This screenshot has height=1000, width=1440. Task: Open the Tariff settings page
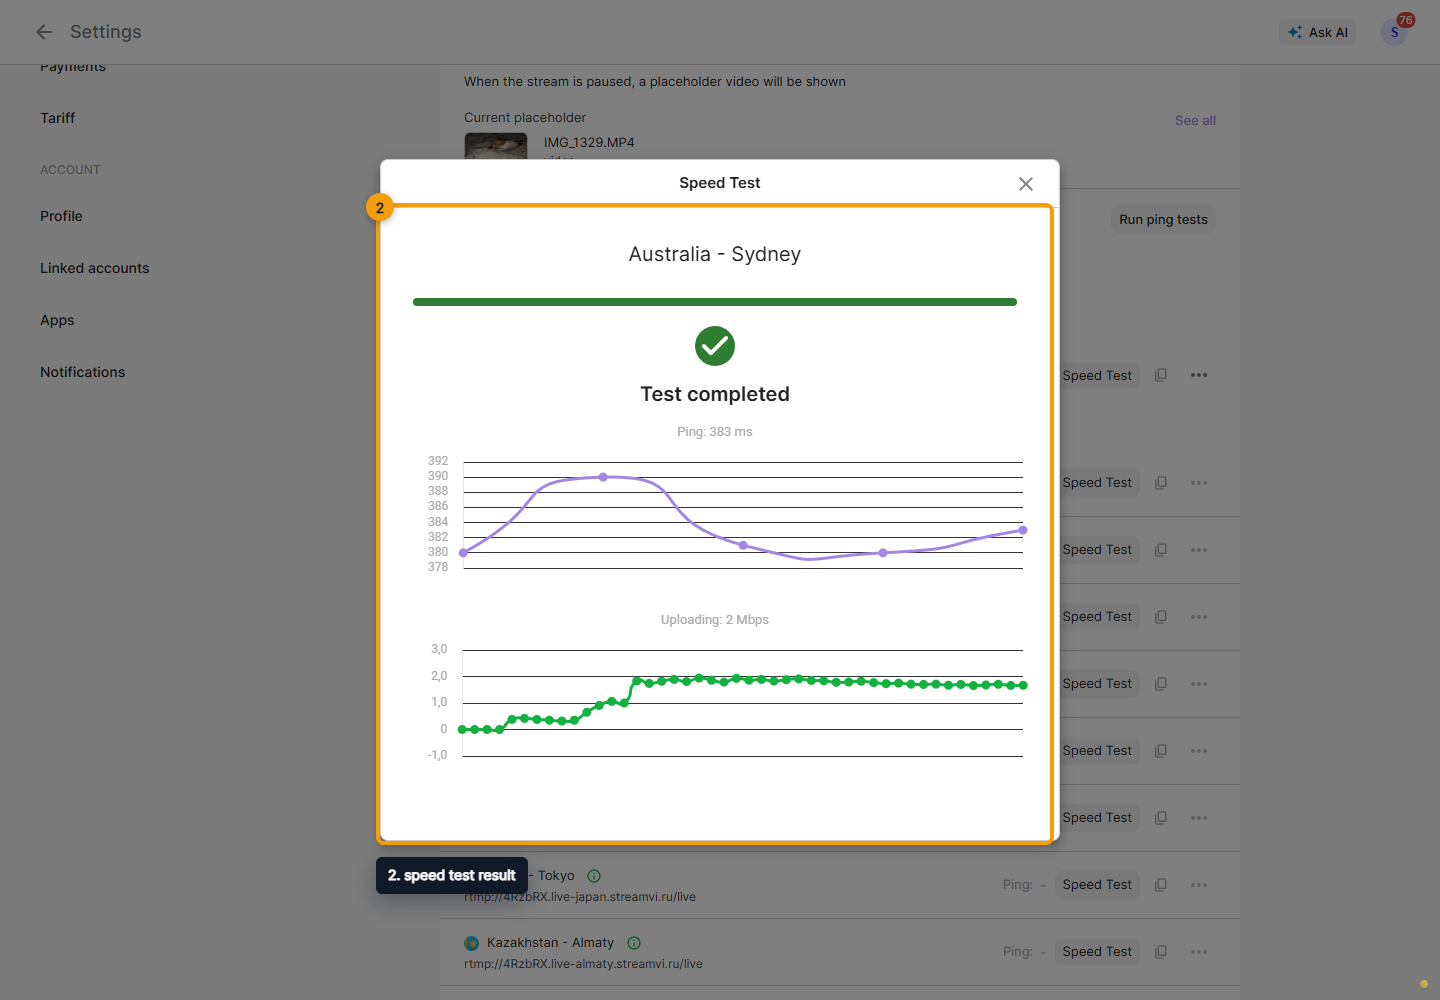[58, 118]
